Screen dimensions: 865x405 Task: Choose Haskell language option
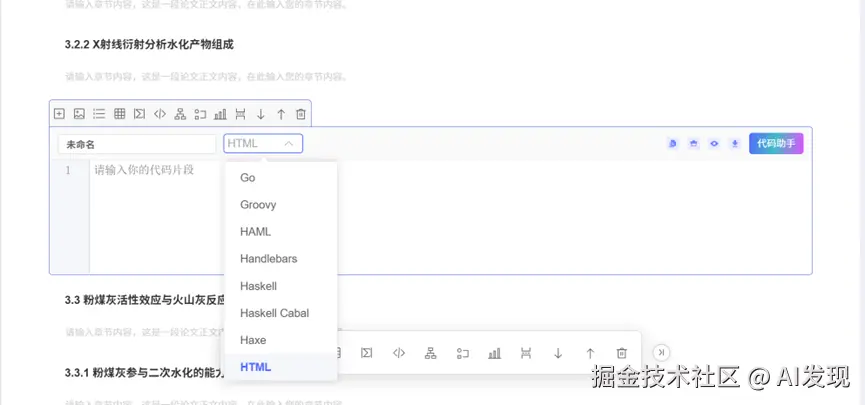click(281, 286)
